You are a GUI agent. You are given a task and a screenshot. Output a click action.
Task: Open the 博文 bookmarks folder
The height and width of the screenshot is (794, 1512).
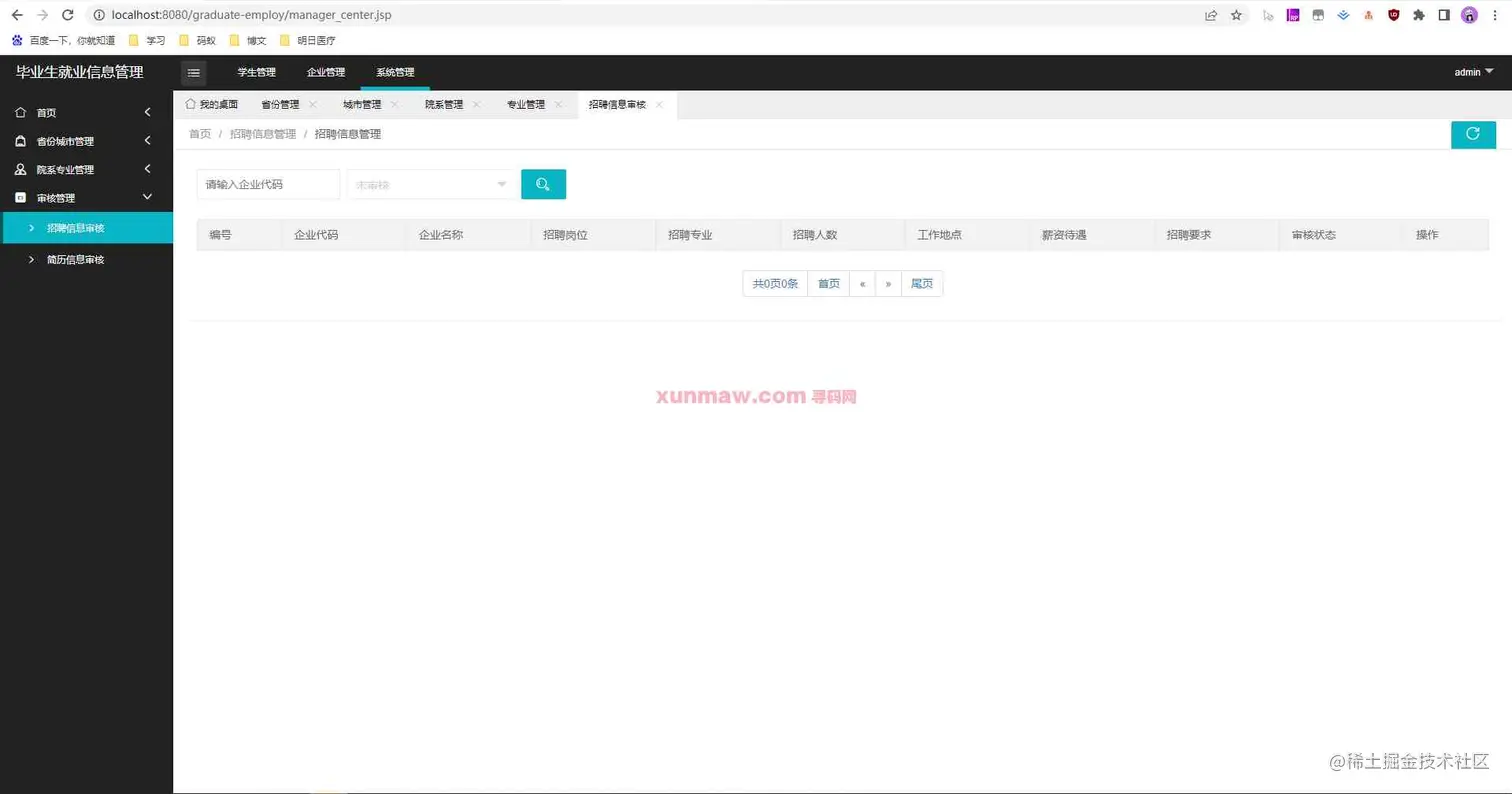(x=248, y=41)
